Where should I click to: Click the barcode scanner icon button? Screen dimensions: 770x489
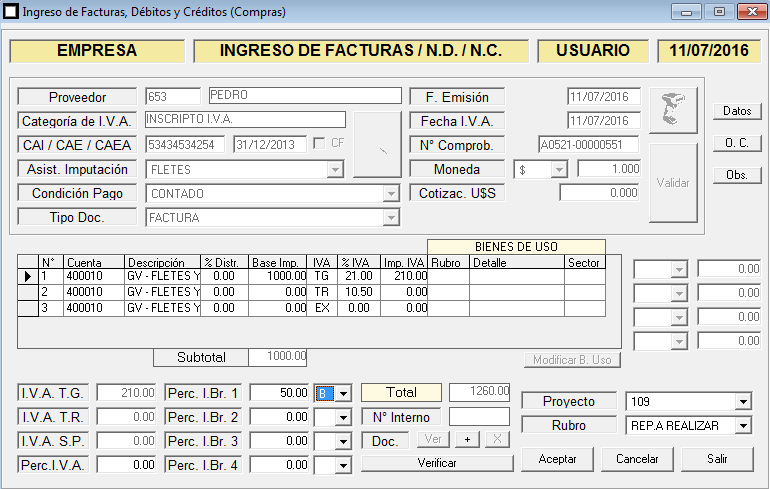tap(673, 110)
